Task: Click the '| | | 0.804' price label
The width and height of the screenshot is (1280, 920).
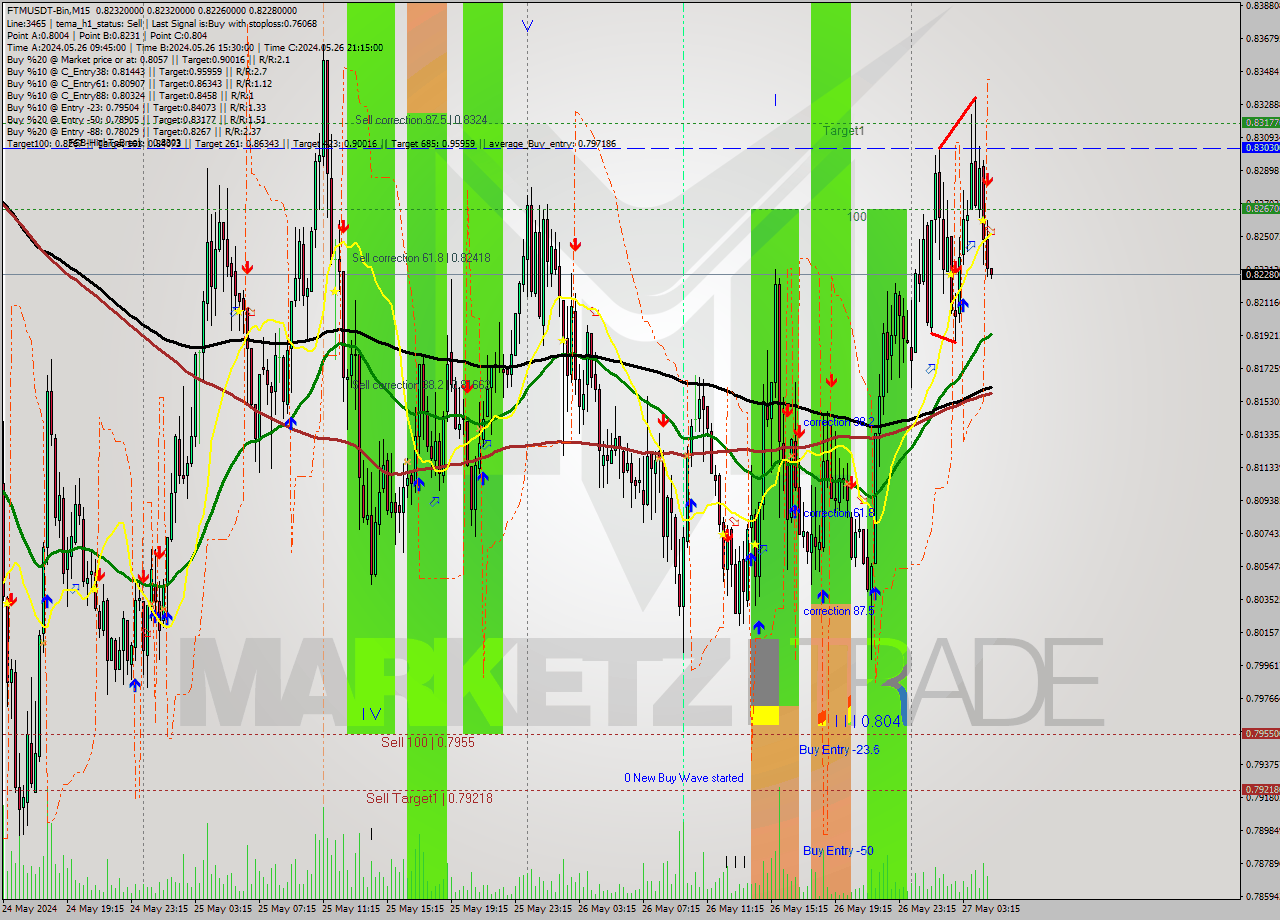Action: (868, 721)
